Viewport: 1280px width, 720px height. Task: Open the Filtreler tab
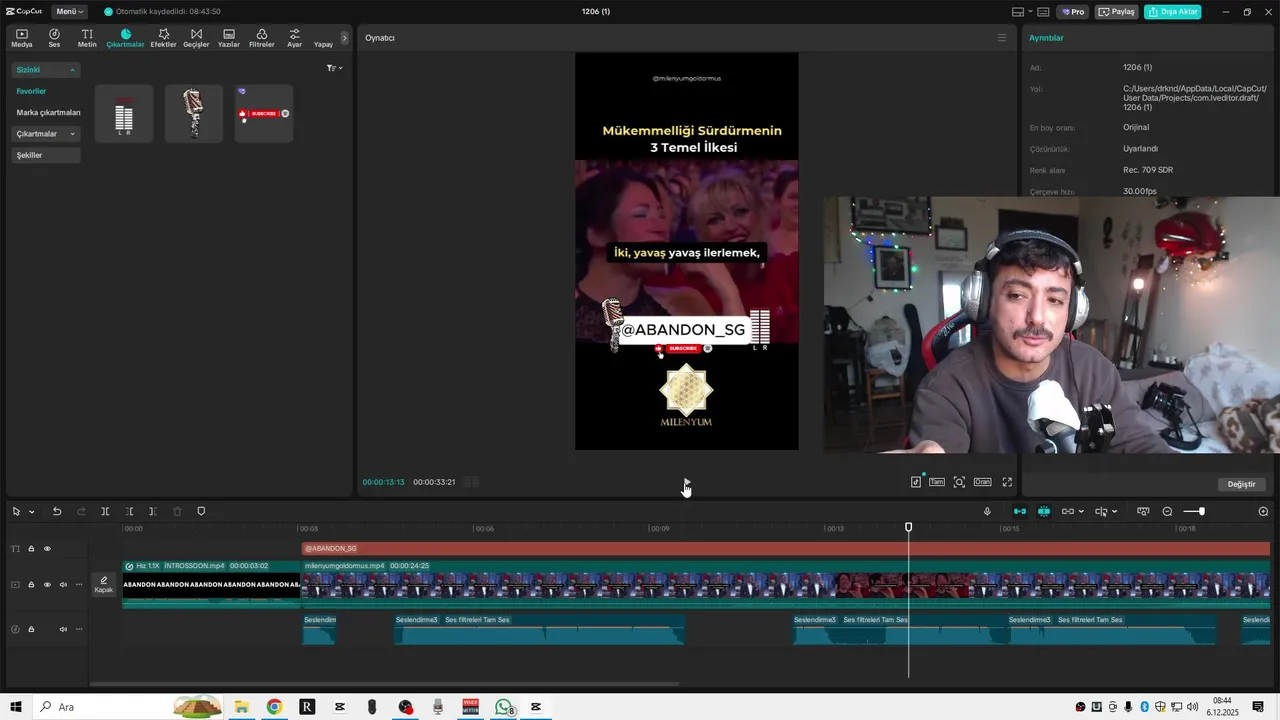tap(262, 38)
